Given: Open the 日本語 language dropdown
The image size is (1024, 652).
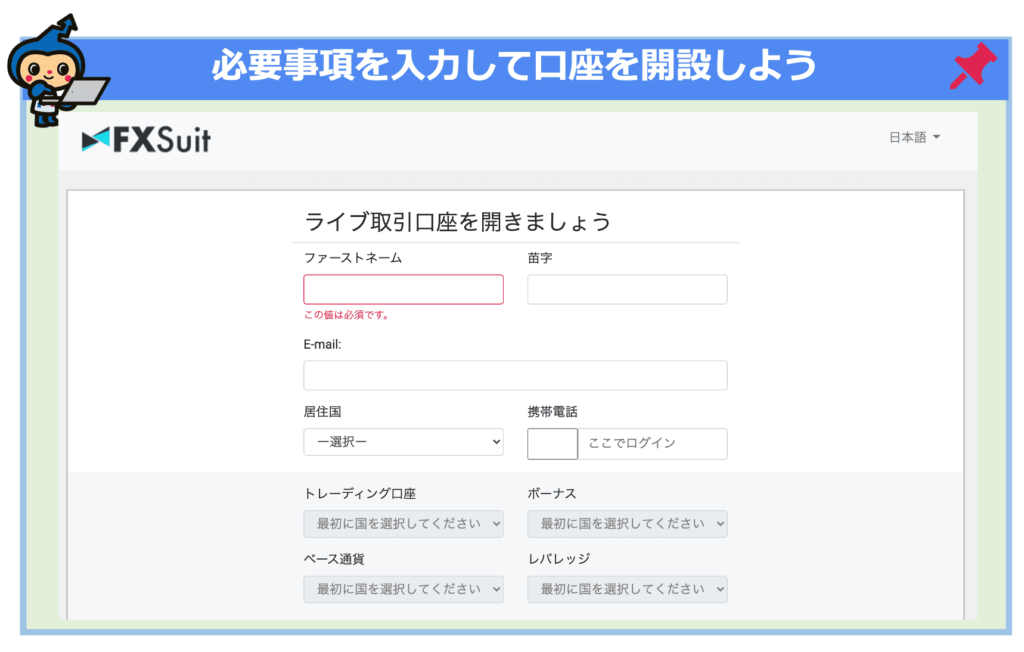Looking at the screenshot, I should 914,137.
